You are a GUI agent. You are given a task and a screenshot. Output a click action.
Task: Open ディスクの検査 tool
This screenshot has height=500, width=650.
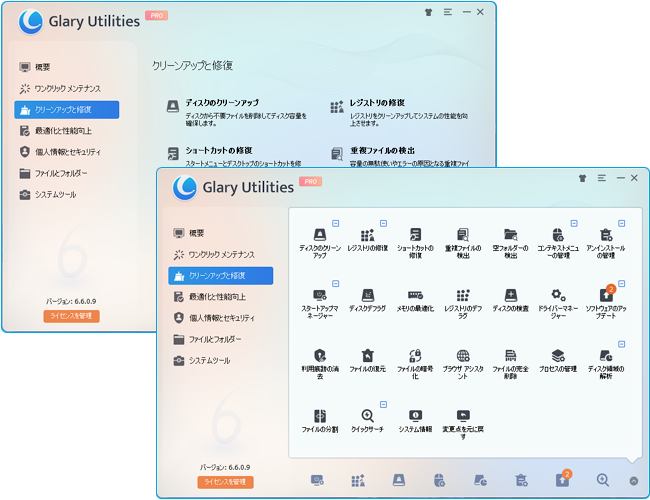(x=510, y=300)
